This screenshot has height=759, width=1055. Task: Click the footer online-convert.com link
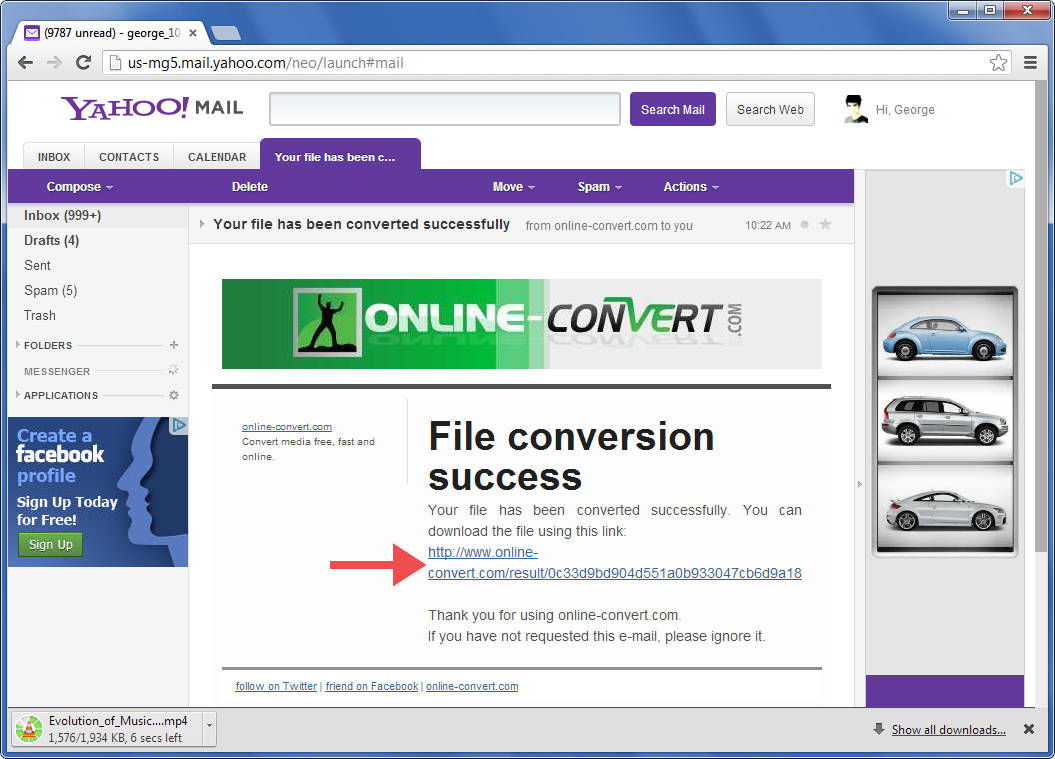[472, 686]
